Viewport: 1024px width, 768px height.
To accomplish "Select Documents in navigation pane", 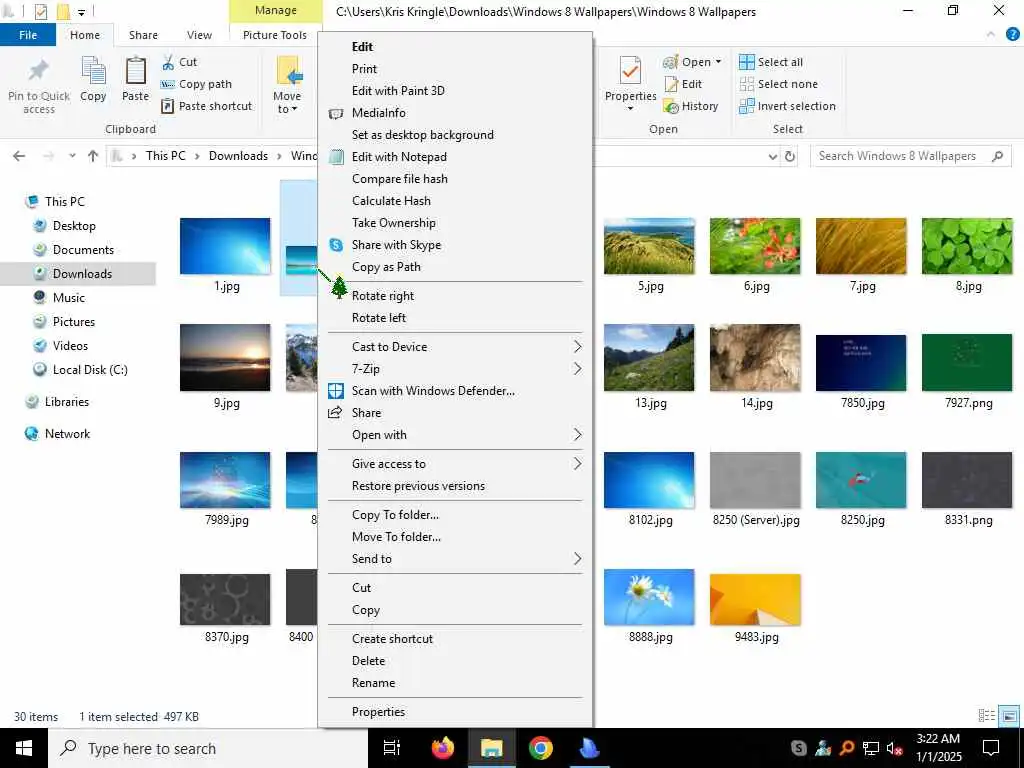I will (83, 250).
